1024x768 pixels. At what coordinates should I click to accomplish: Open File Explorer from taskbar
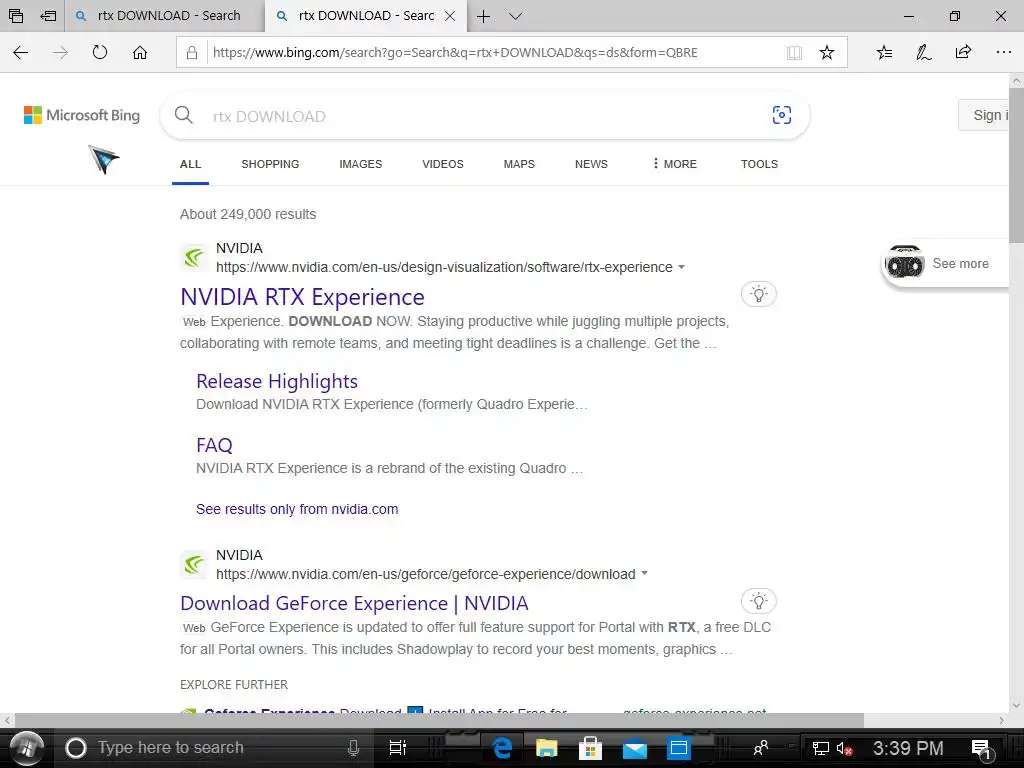click(546, 748)
